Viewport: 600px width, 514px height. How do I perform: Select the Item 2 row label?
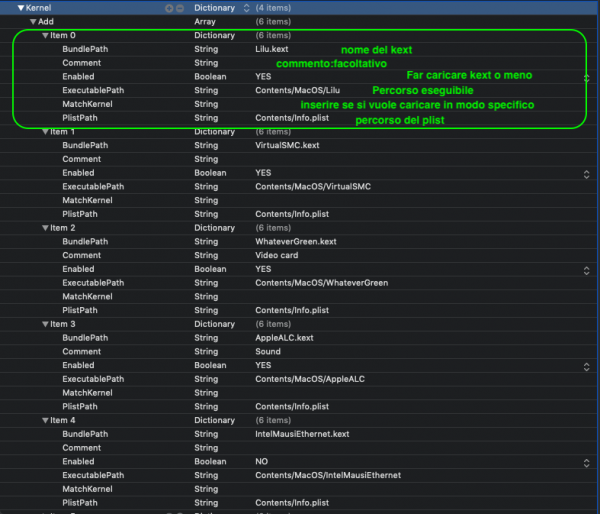tap(63, 228)
